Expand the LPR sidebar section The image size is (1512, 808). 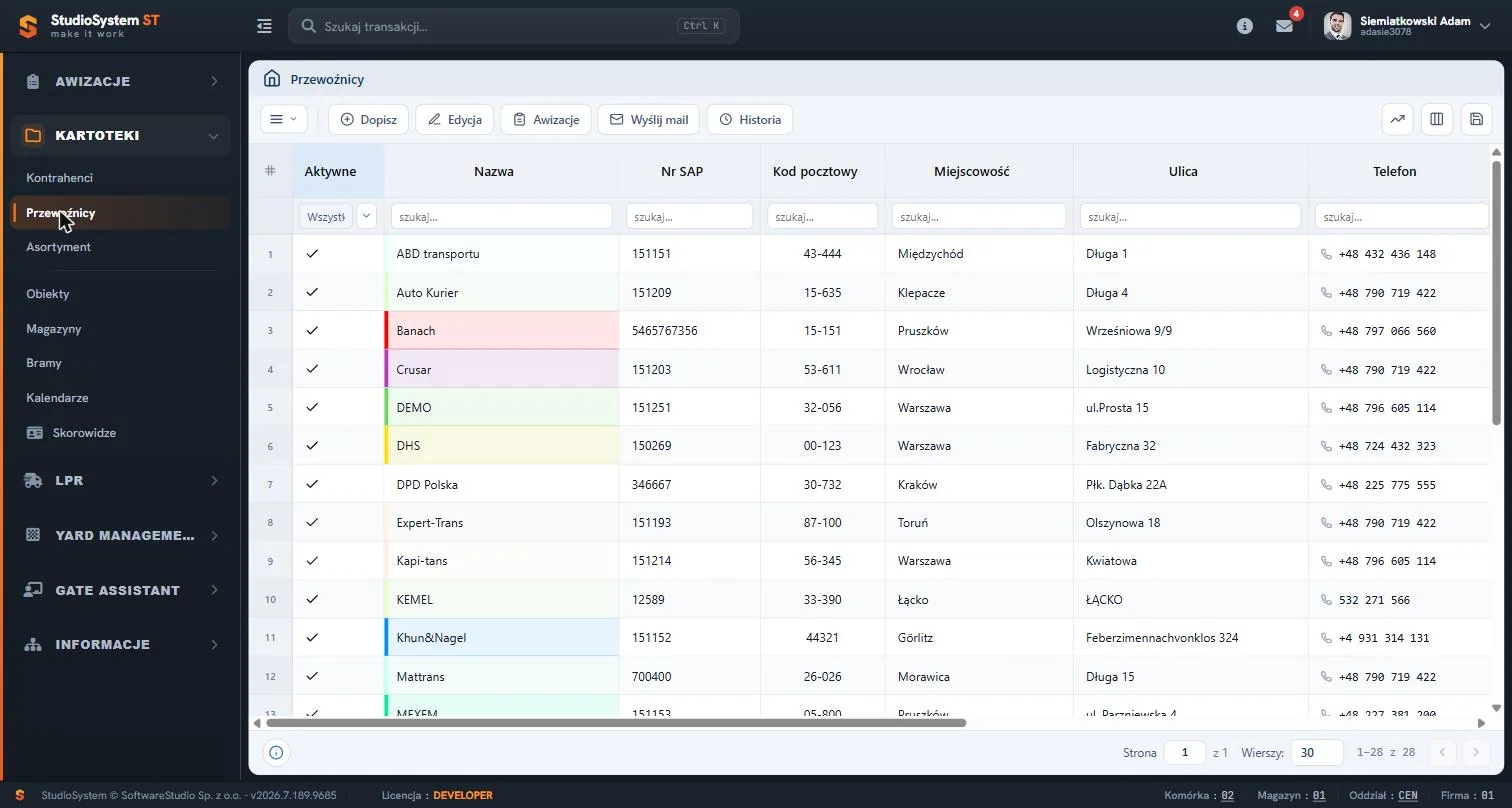[120, 481]
